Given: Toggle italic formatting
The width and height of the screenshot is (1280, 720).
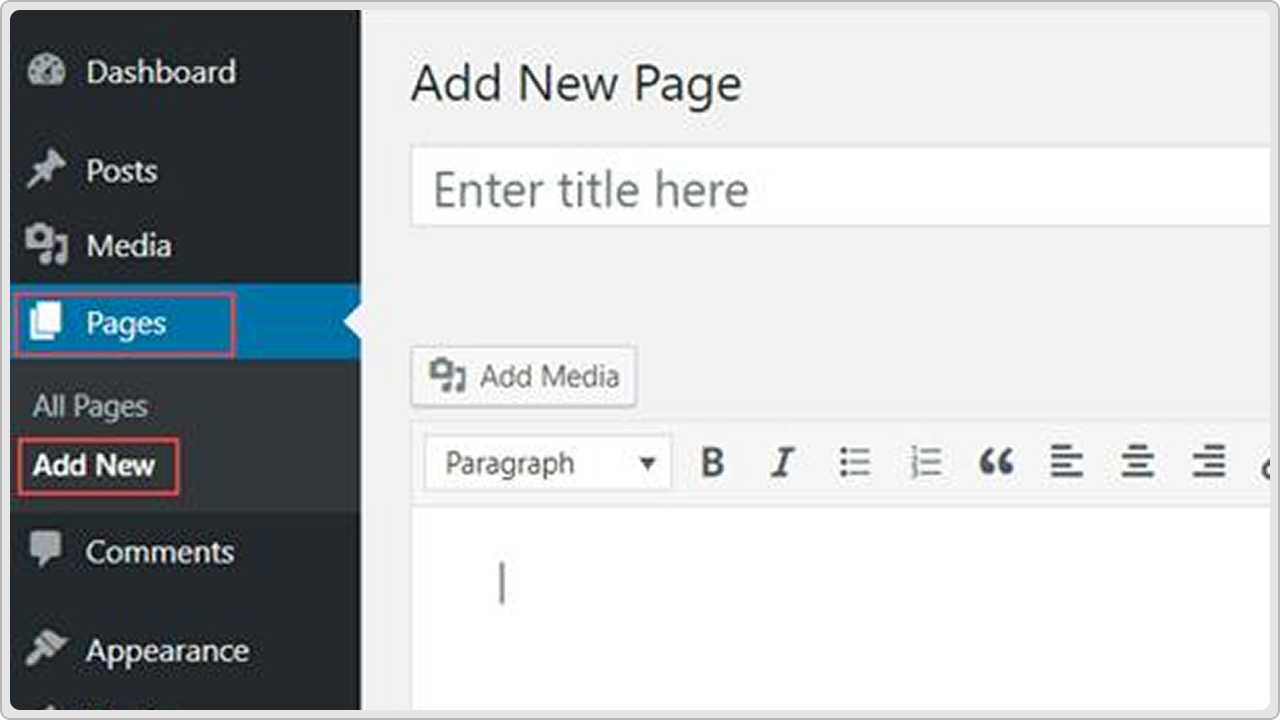Looking at the screenshot, I should [x=783, y=462].
